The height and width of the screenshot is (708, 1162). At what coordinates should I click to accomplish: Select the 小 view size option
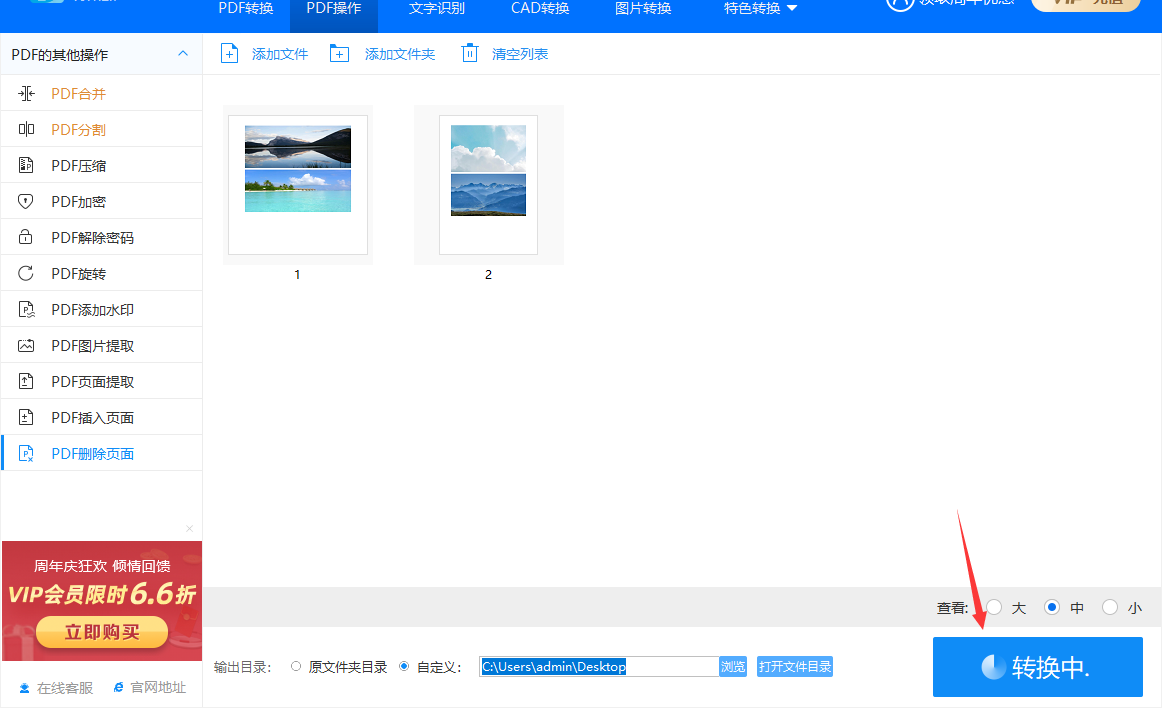[x=1109, y=607]
